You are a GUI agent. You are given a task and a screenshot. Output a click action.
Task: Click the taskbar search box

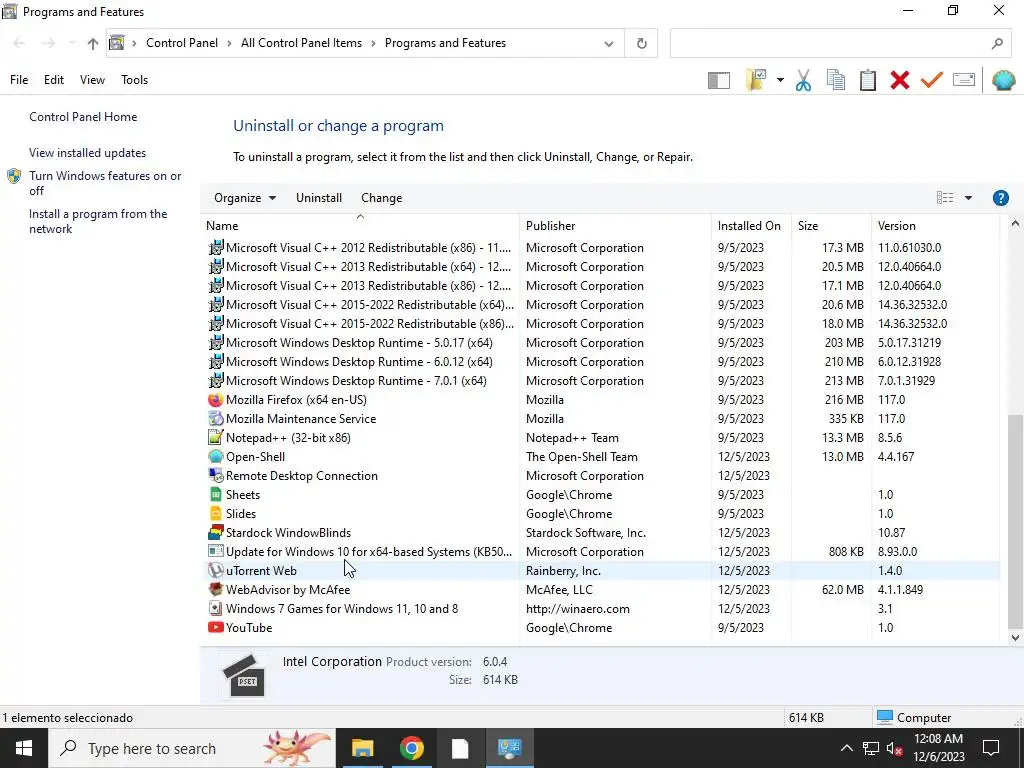pyautogui.click(x=191, y=748)
